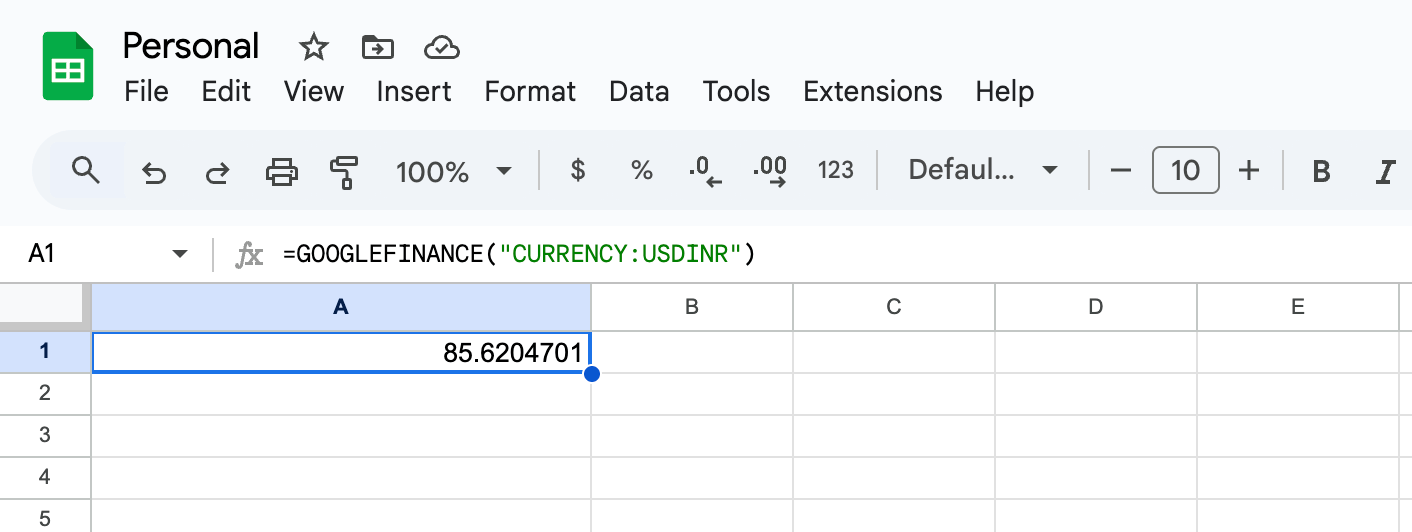Click the font size field showing 10
Screen dimensions: 1412x532
tap(1185, 171)
